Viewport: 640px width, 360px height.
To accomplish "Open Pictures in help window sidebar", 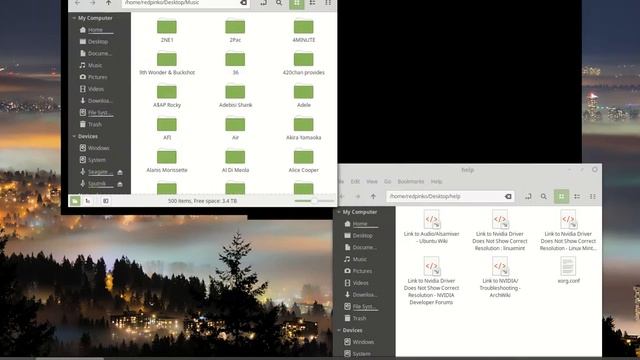I will pos(358,271).
